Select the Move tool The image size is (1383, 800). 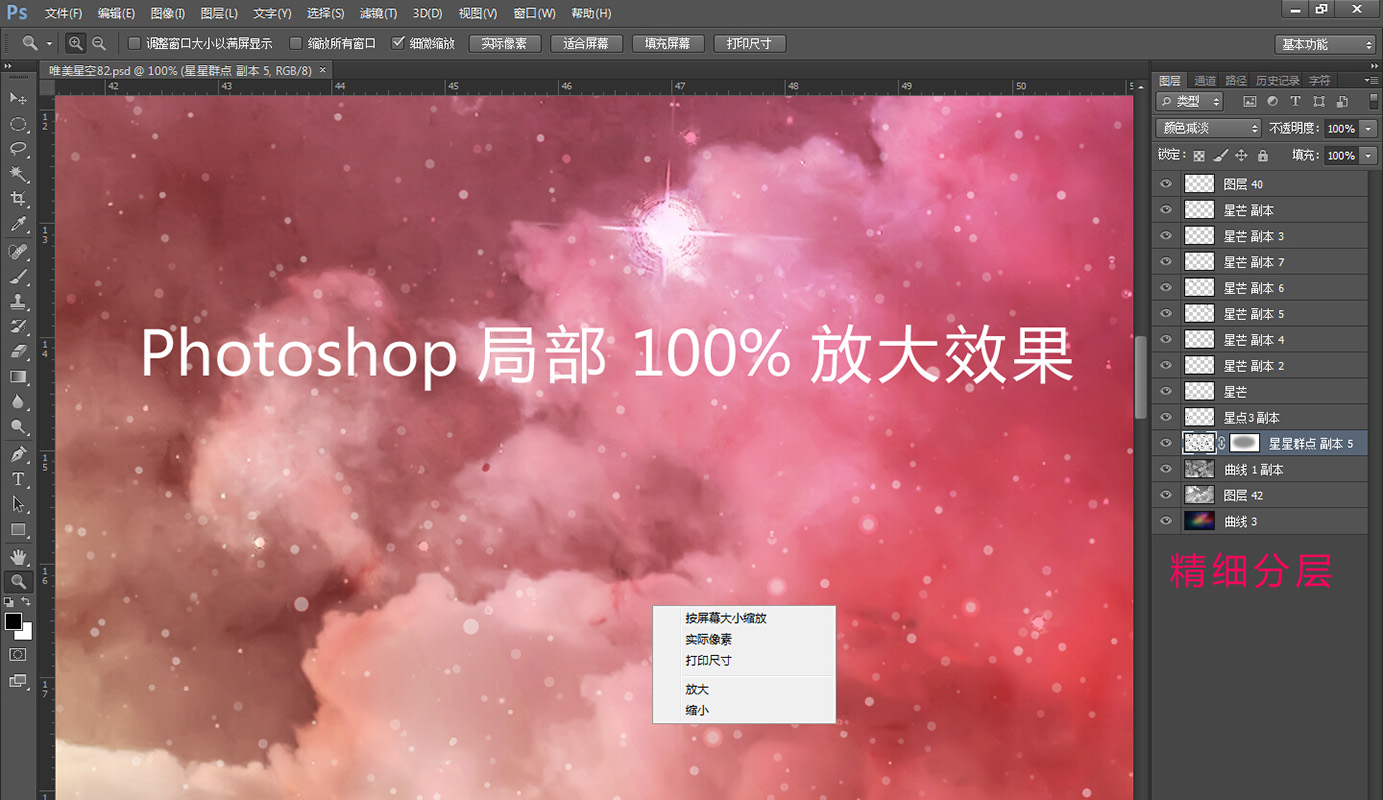pyautogui.click(x=18, y=98)
